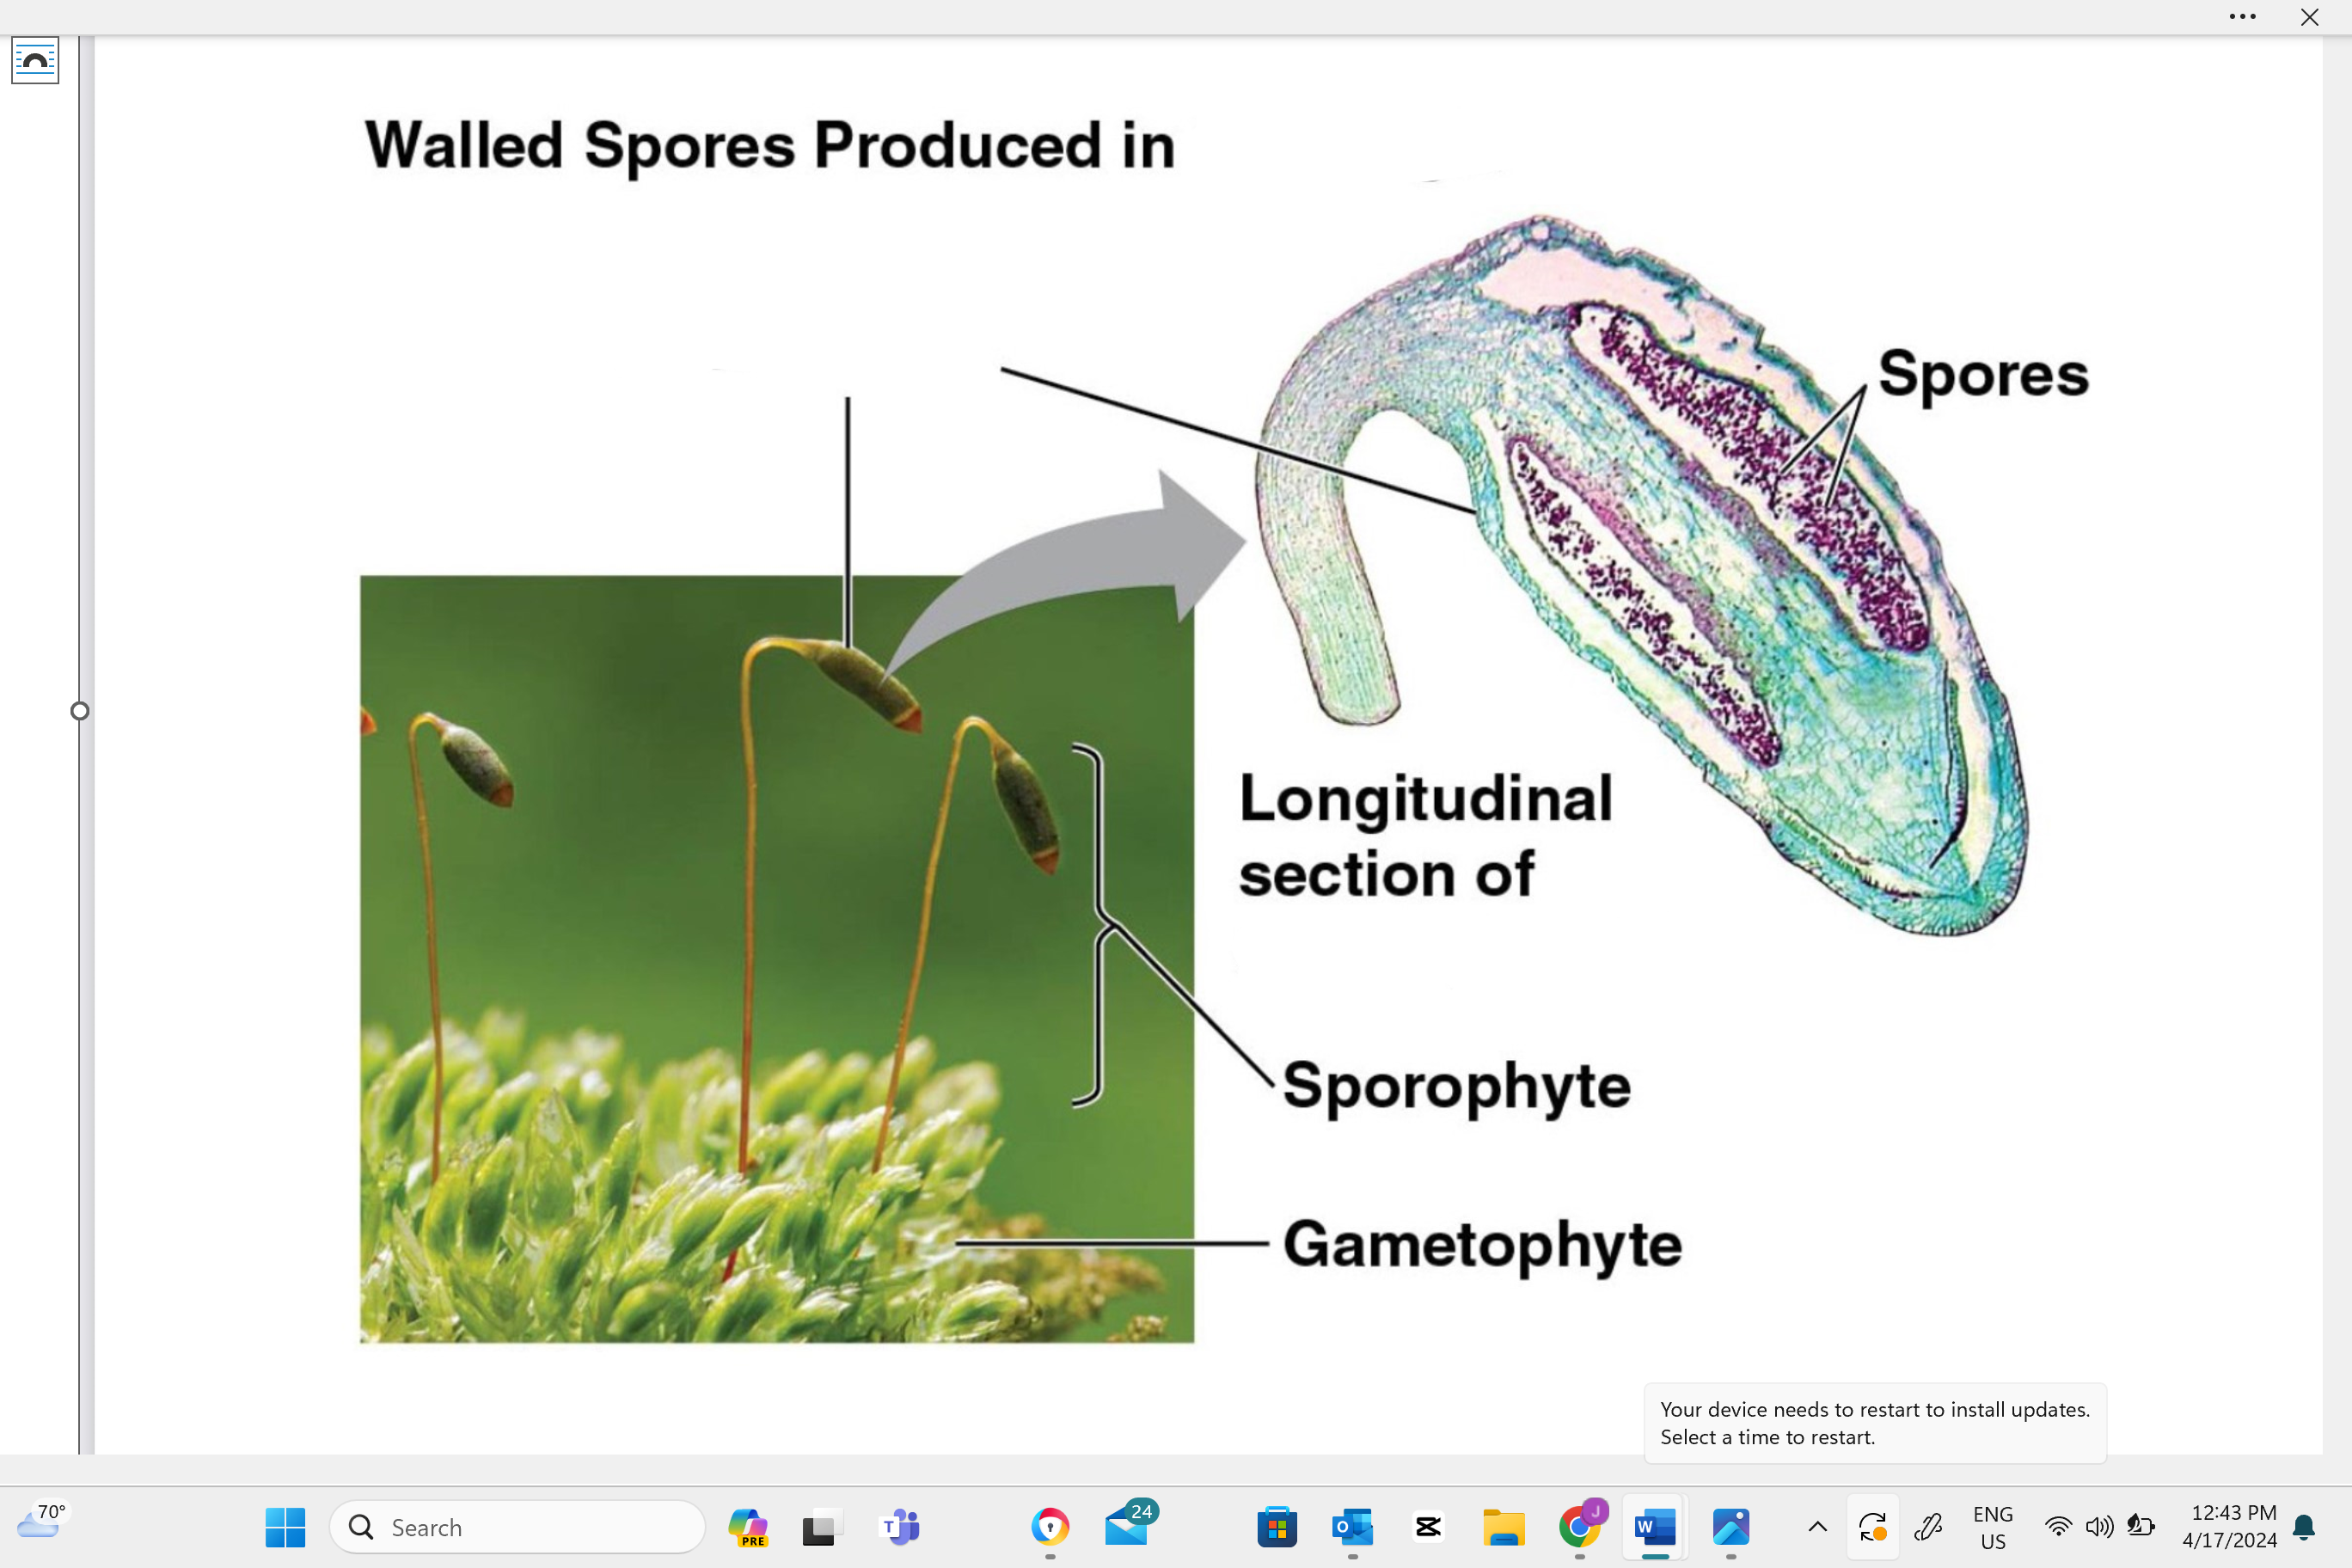This screenshot has width=2352, height=1568.
Task: Expand the hidden system tray icons chevron
Action: tap(1818, 1527)
